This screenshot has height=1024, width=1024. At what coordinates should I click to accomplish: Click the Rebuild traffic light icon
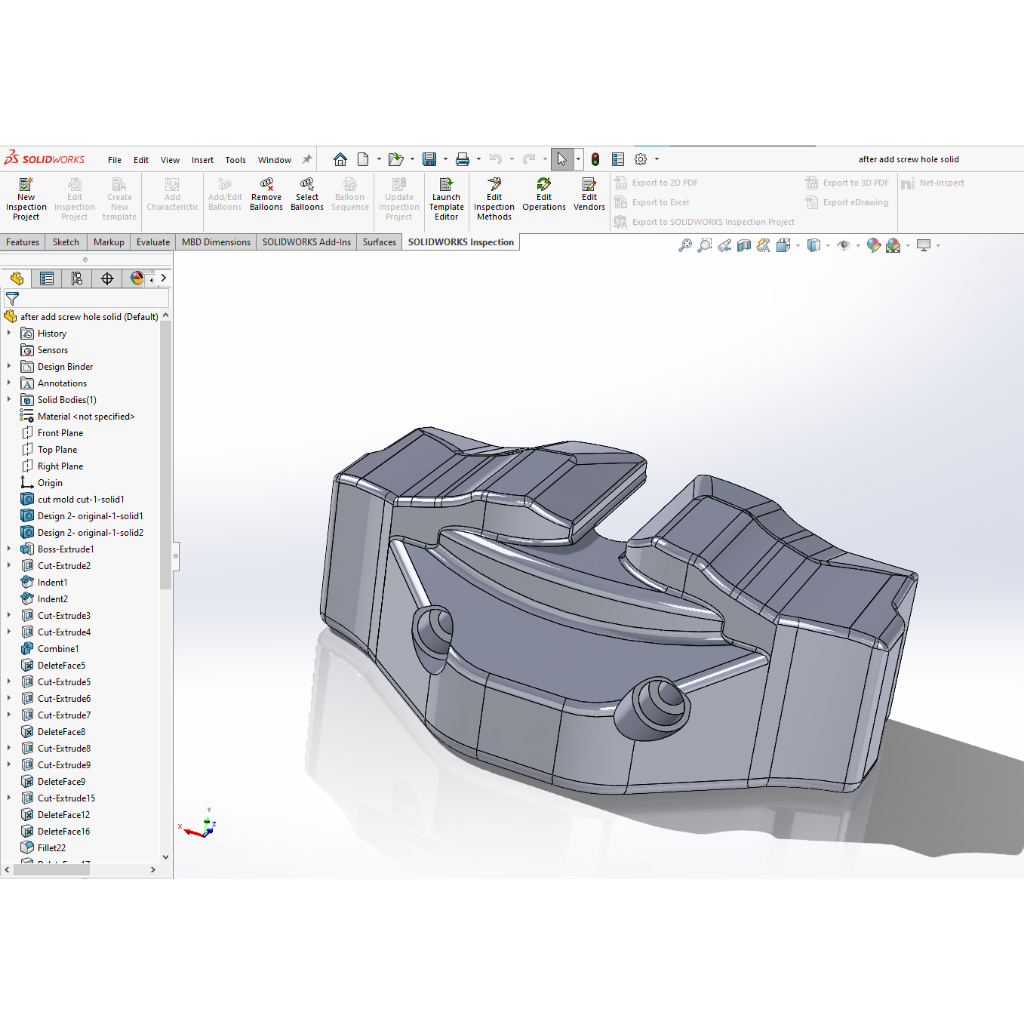(x=595, y=159)
